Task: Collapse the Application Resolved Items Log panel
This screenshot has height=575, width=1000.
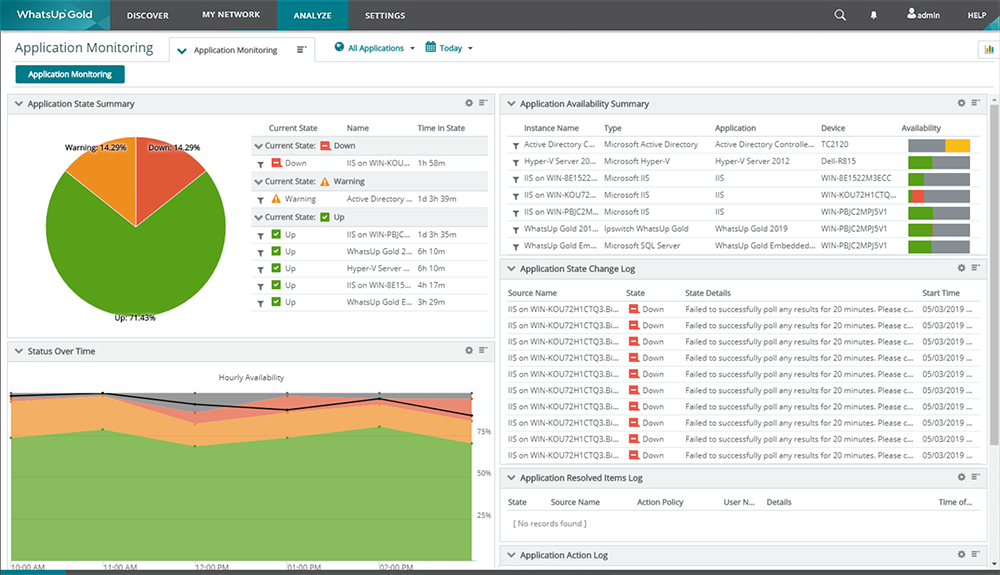Action: click(511, 477)
